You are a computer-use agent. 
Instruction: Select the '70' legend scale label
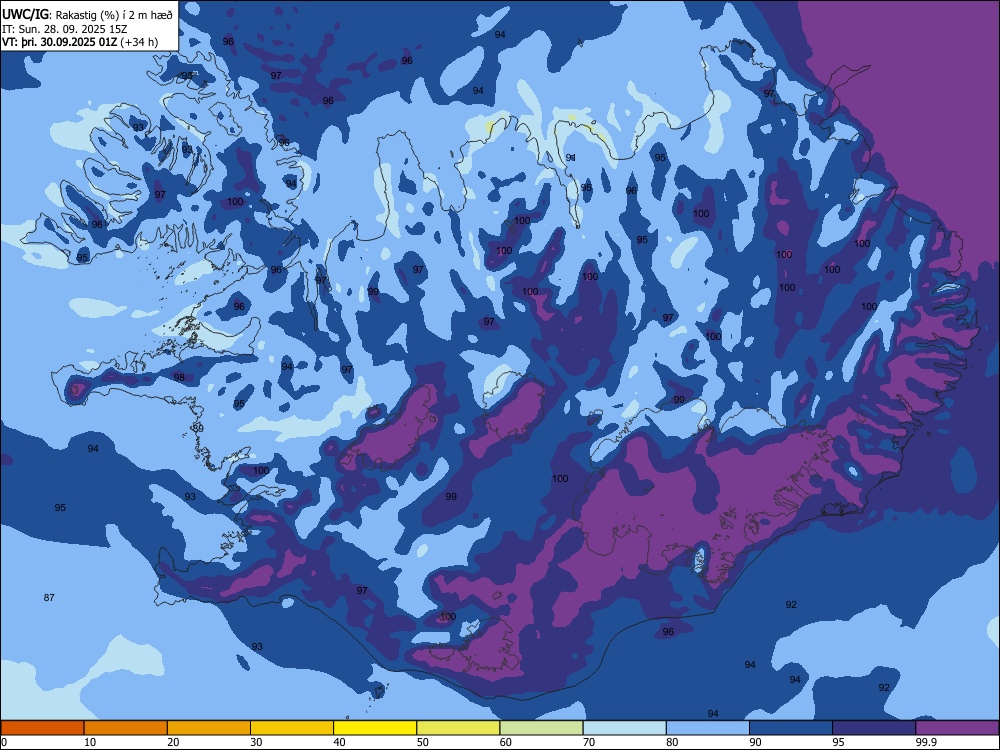pyautogui.click(x=589, y=742)
